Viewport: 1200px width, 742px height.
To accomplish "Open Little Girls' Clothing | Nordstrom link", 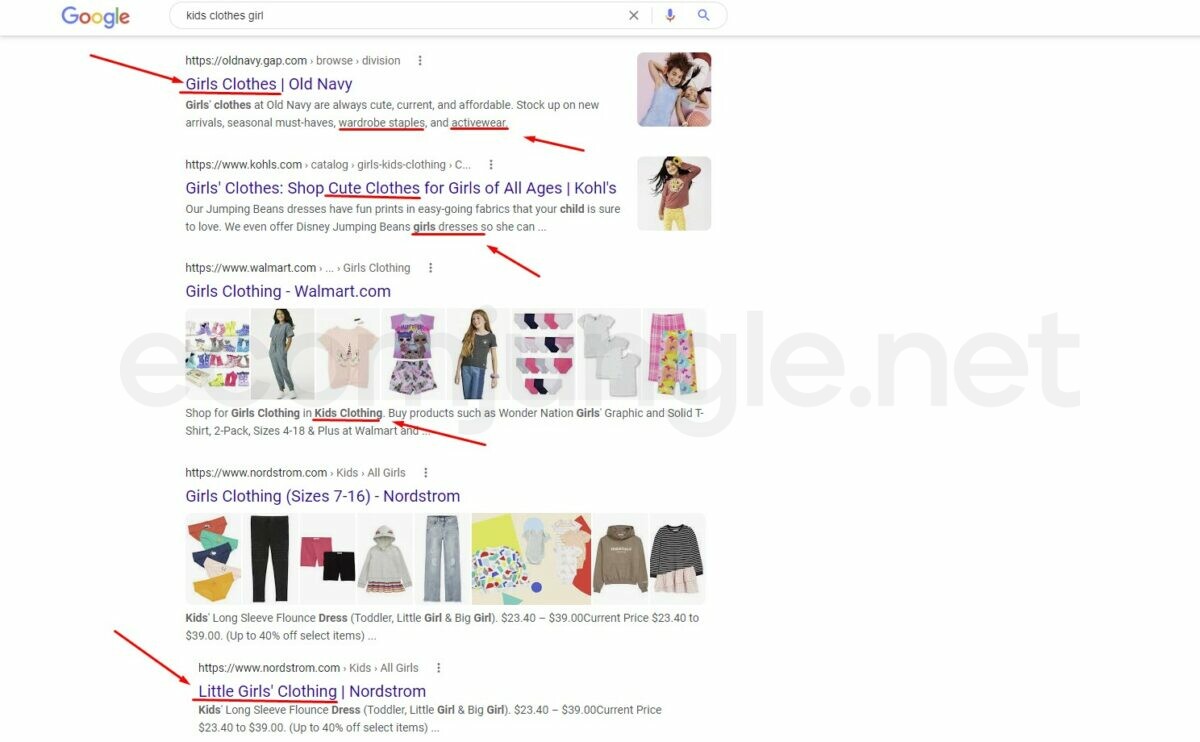I will [x=311, y=691].
